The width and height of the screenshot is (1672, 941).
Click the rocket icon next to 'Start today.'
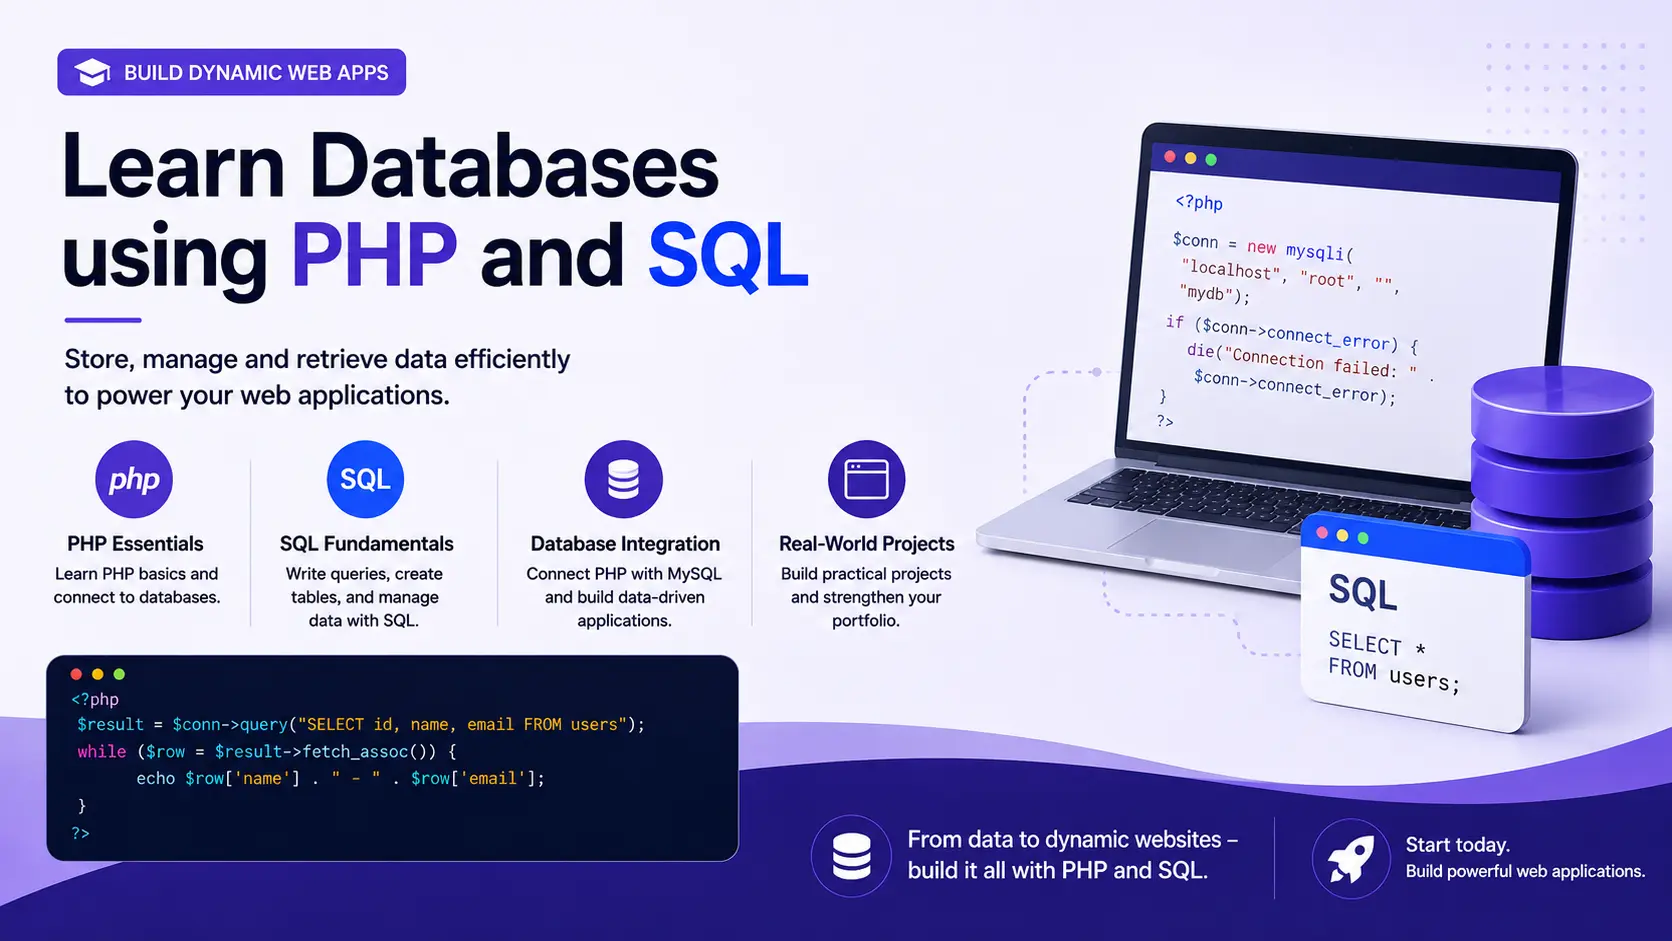(1351, 858)
